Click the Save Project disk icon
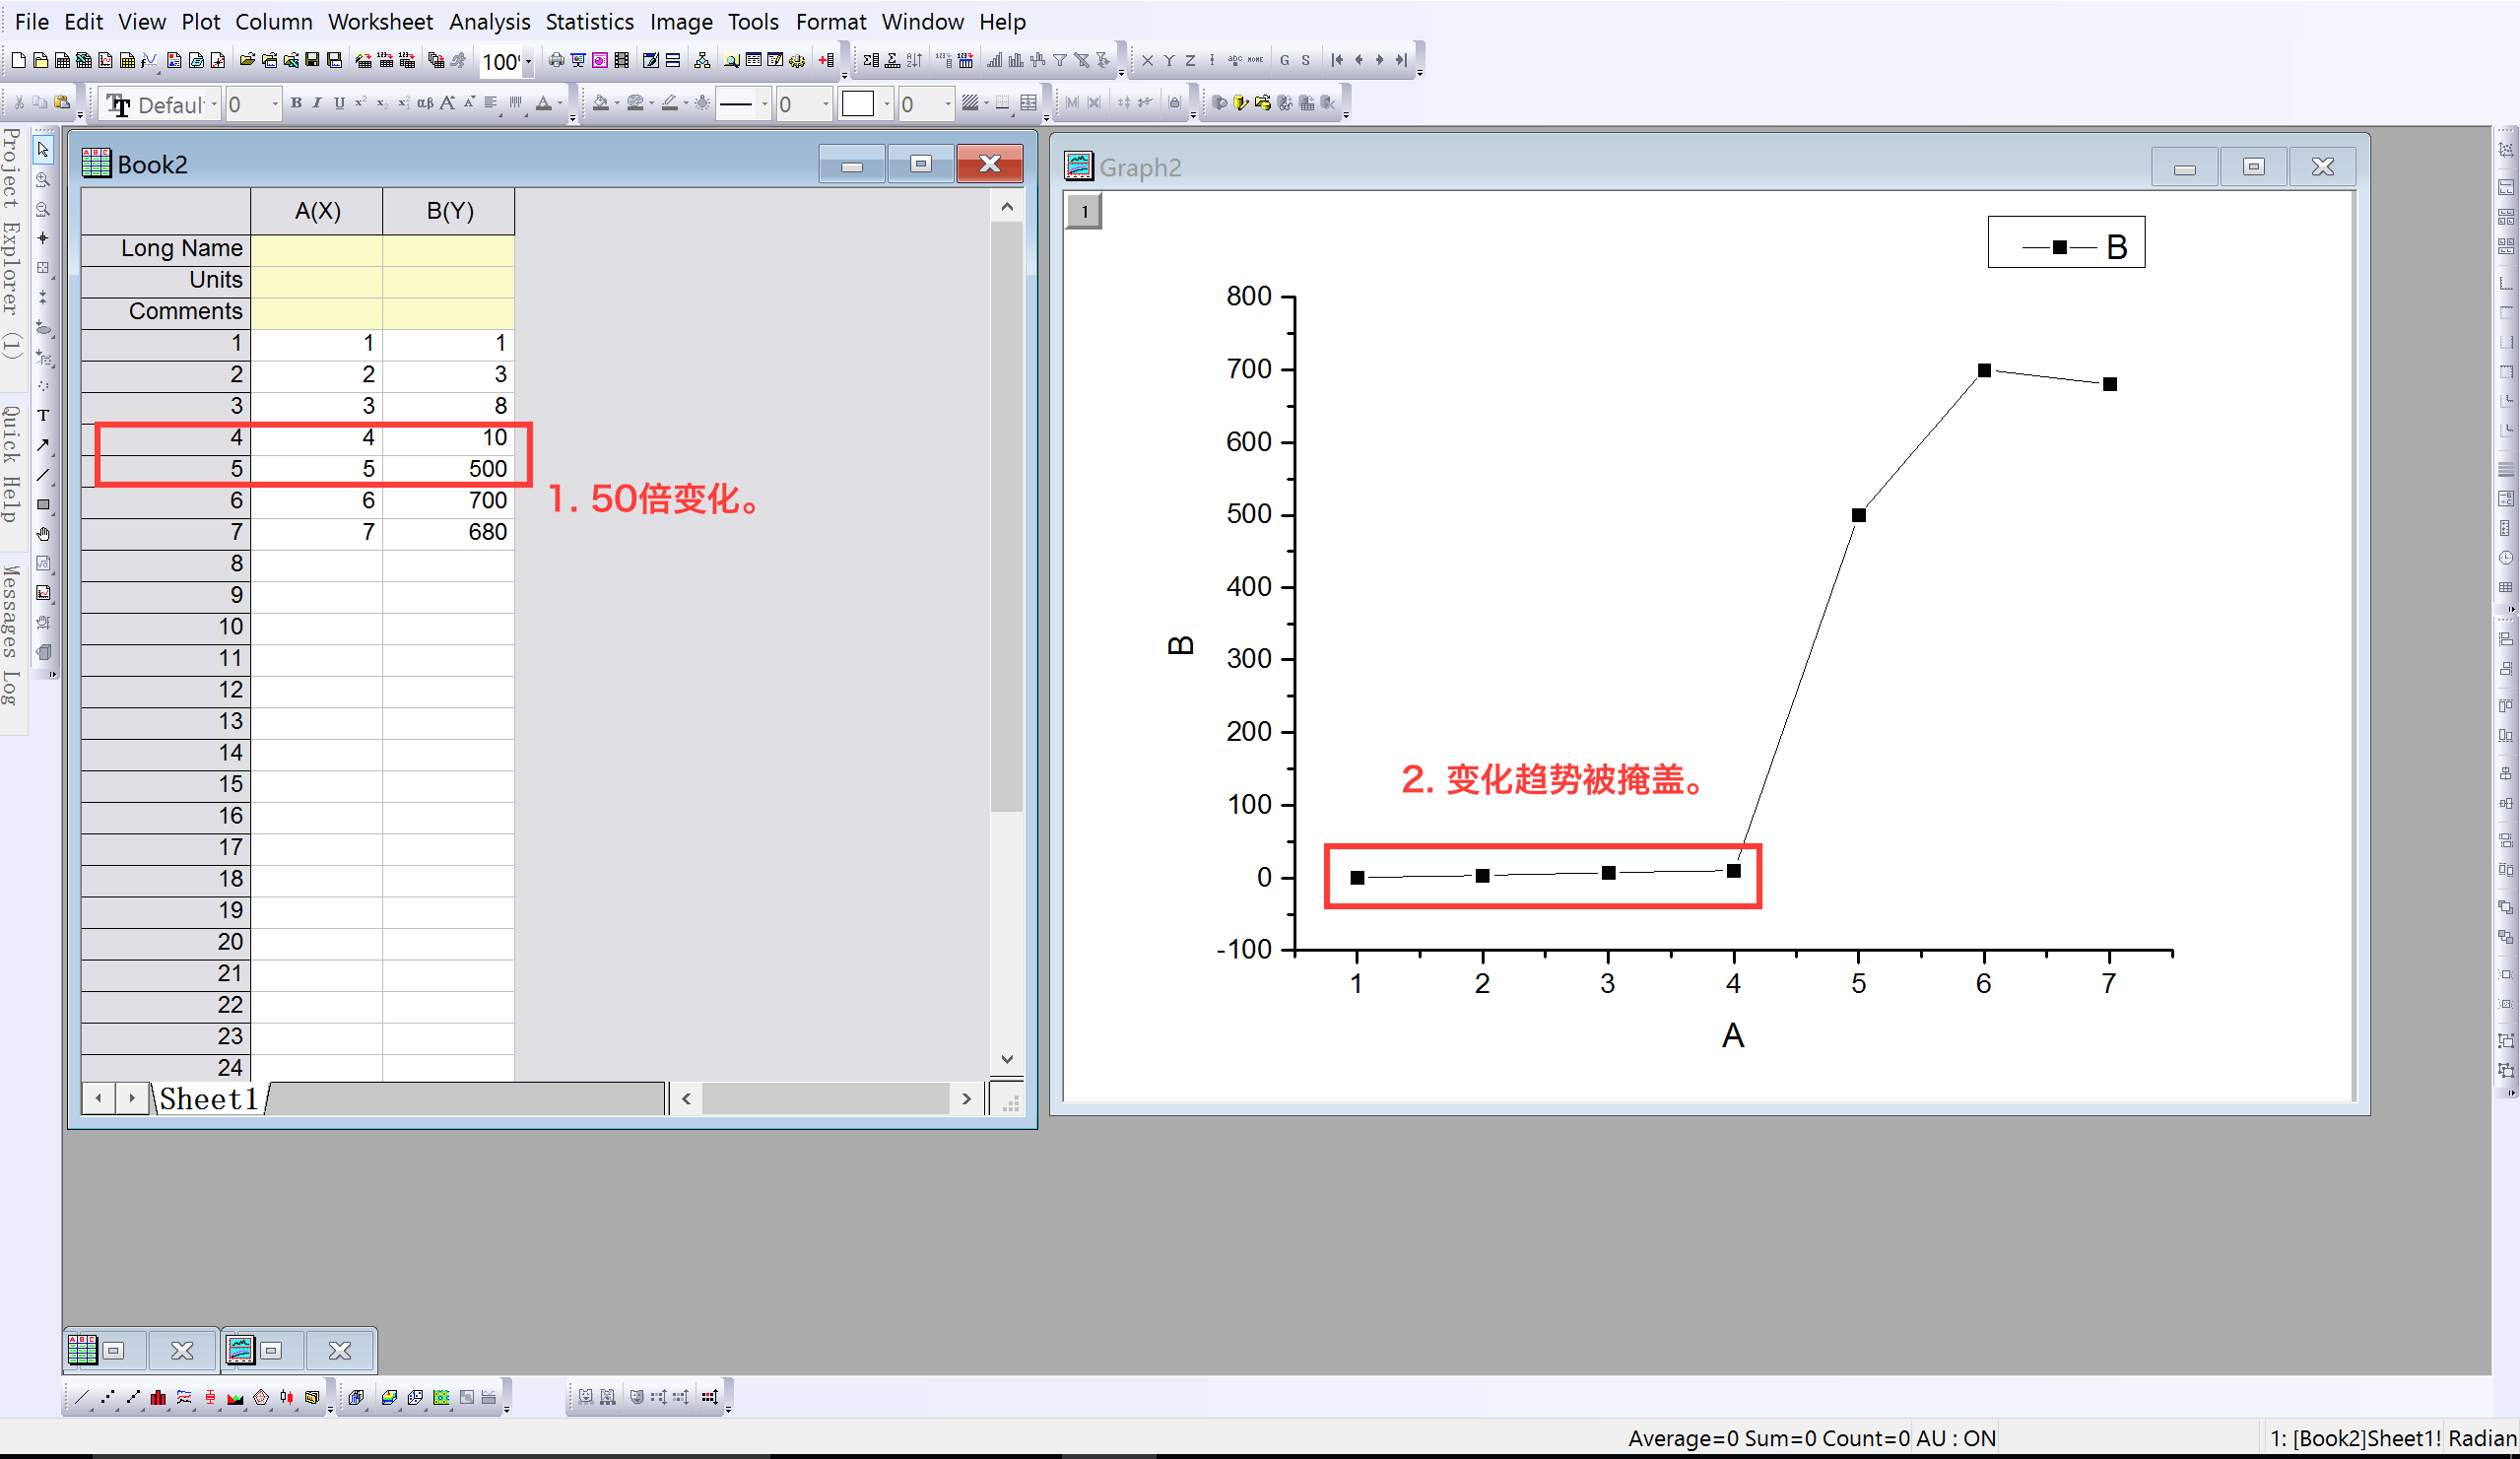 click(313, 60)
